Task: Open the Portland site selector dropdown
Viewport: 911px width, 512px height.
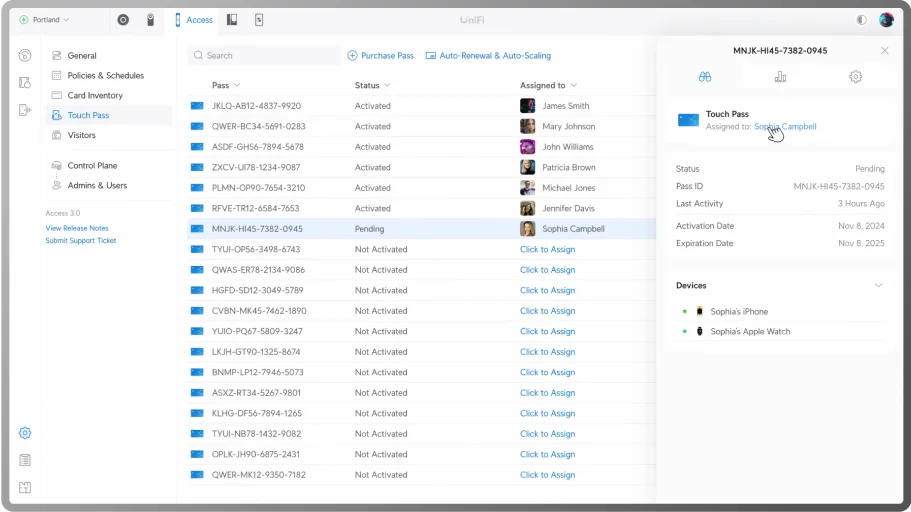Action: (x=44, y=20)
